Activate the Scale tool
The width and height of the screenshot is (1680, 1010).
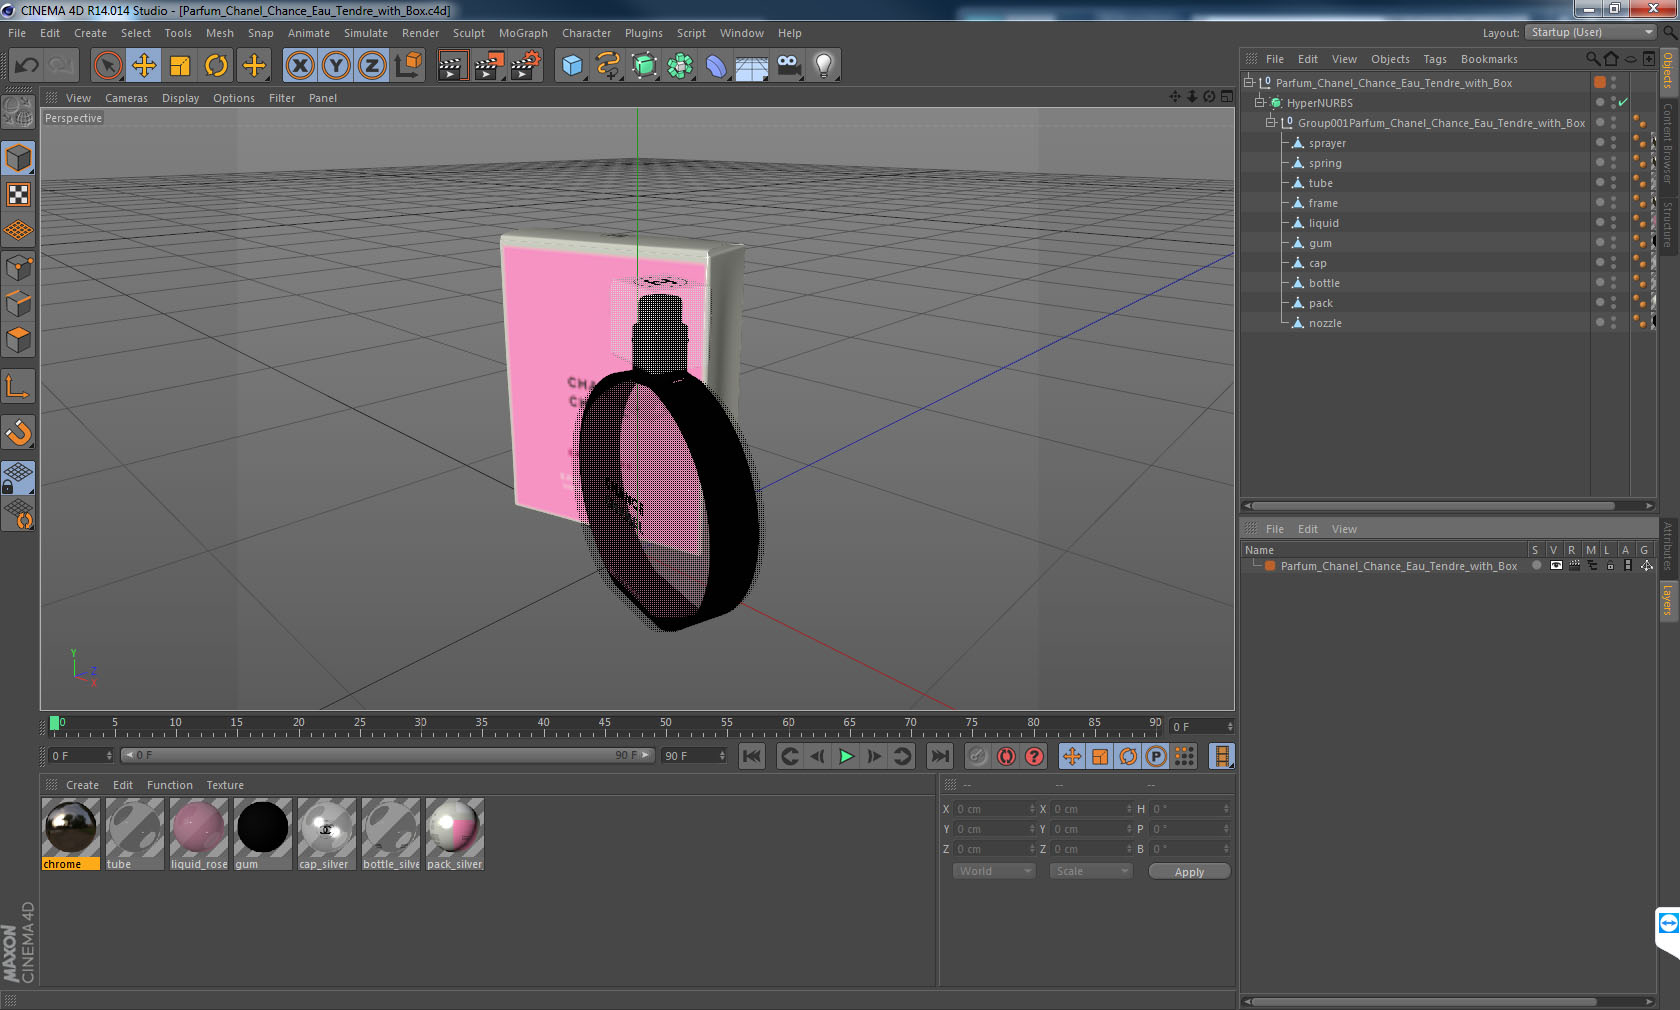pos(180,66)
